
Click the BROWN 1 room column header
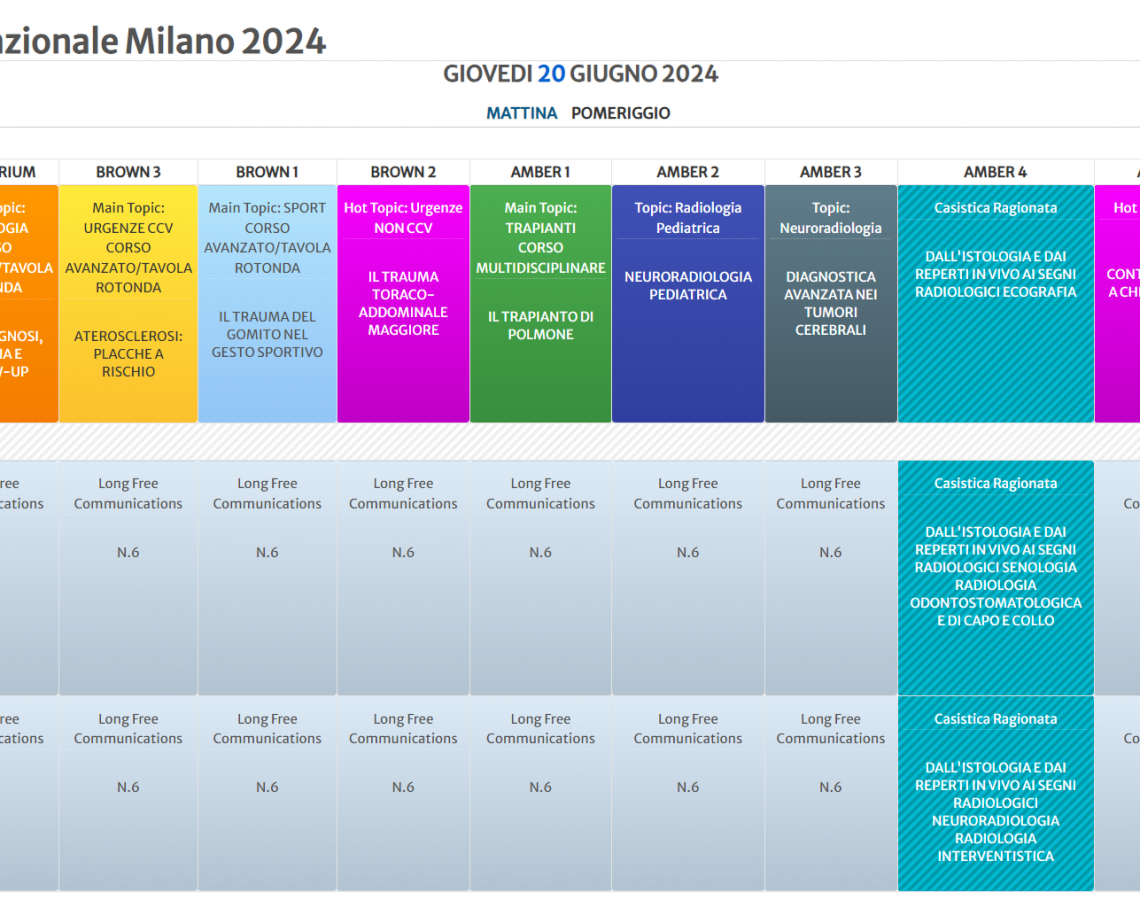(x=267, y=172)
